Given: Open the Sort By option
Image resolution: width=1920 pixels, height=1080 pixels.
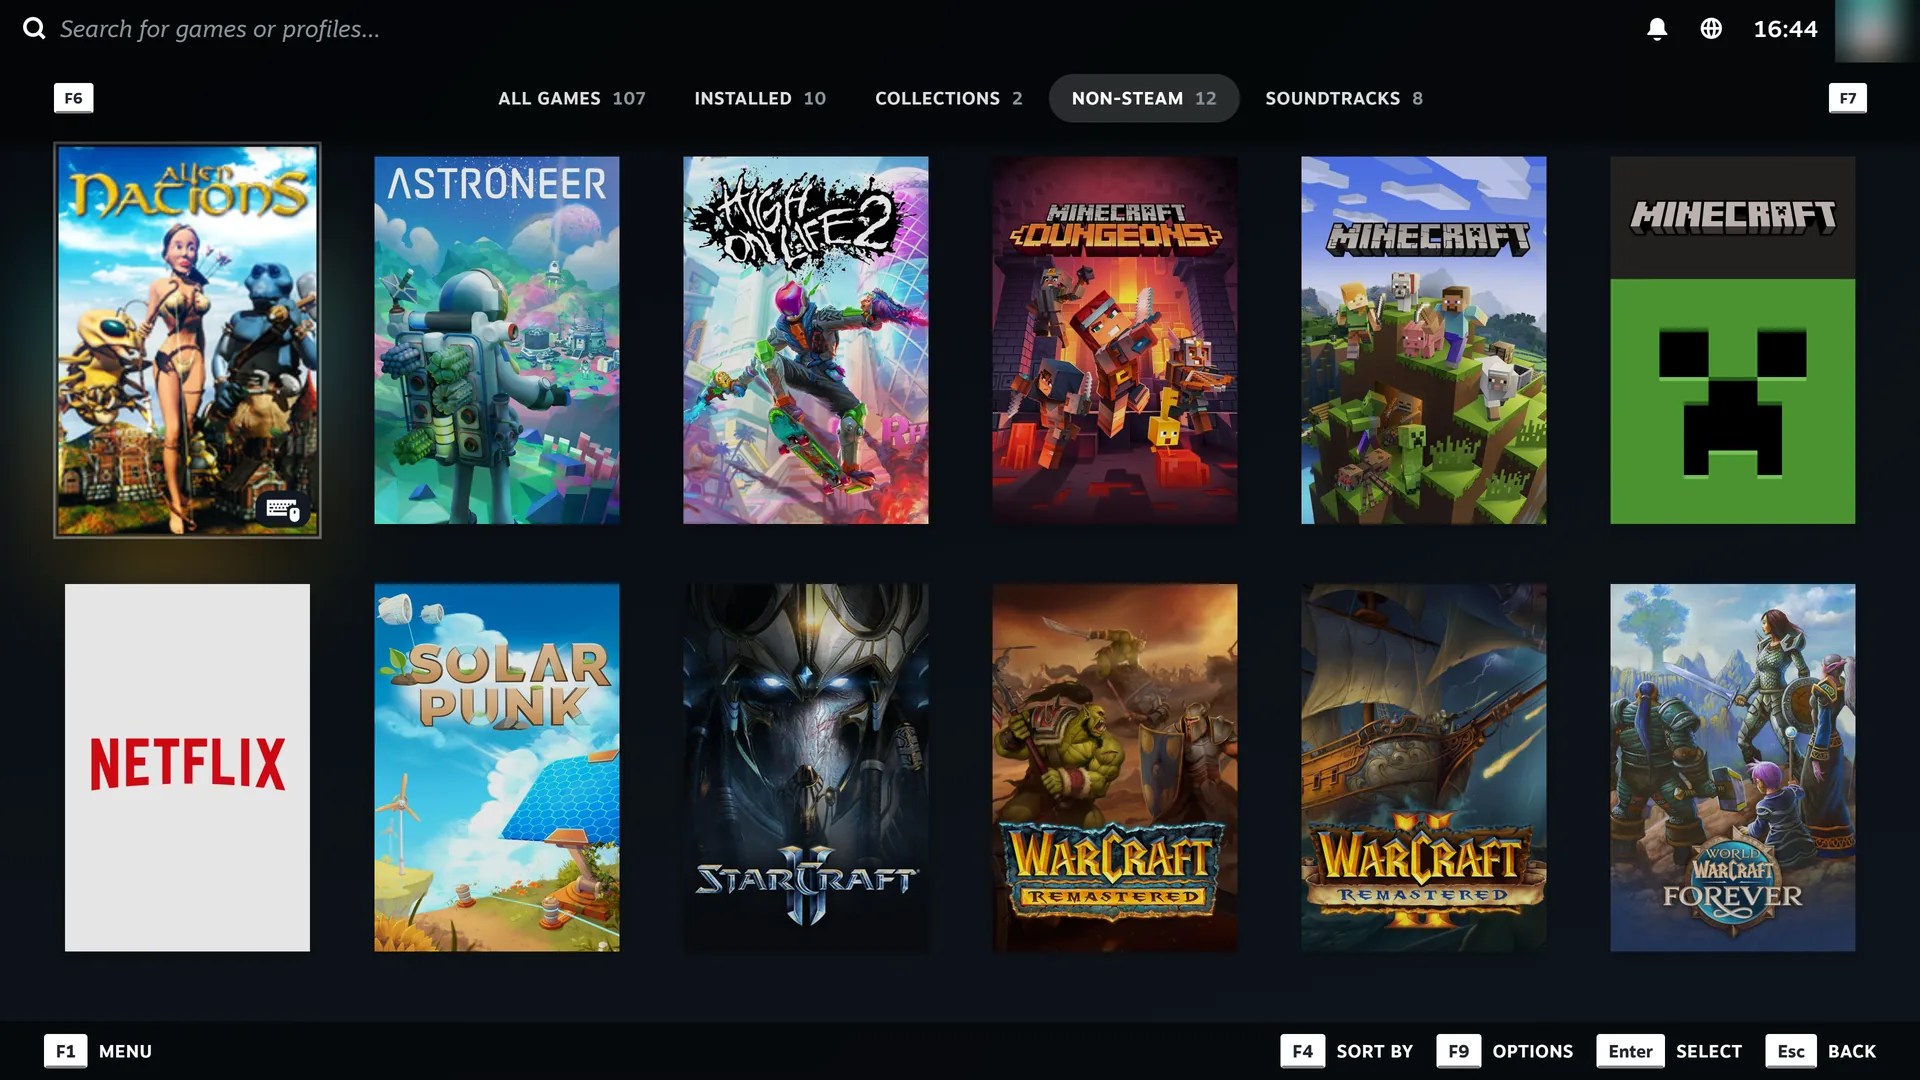Looking at the screenshot, I should [1346, 1051].
